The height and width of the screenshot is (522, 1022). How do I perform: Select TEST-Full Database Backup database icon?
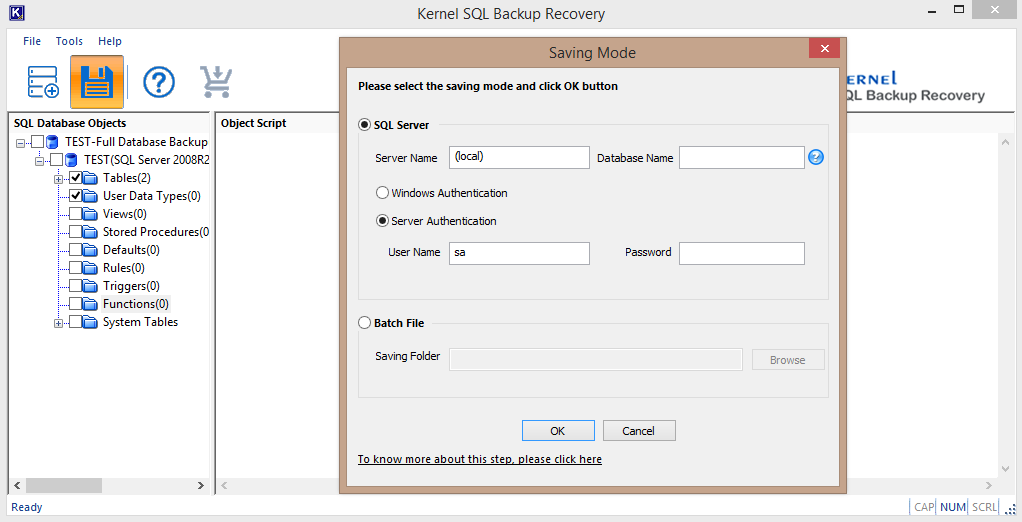tap(53, 141)
